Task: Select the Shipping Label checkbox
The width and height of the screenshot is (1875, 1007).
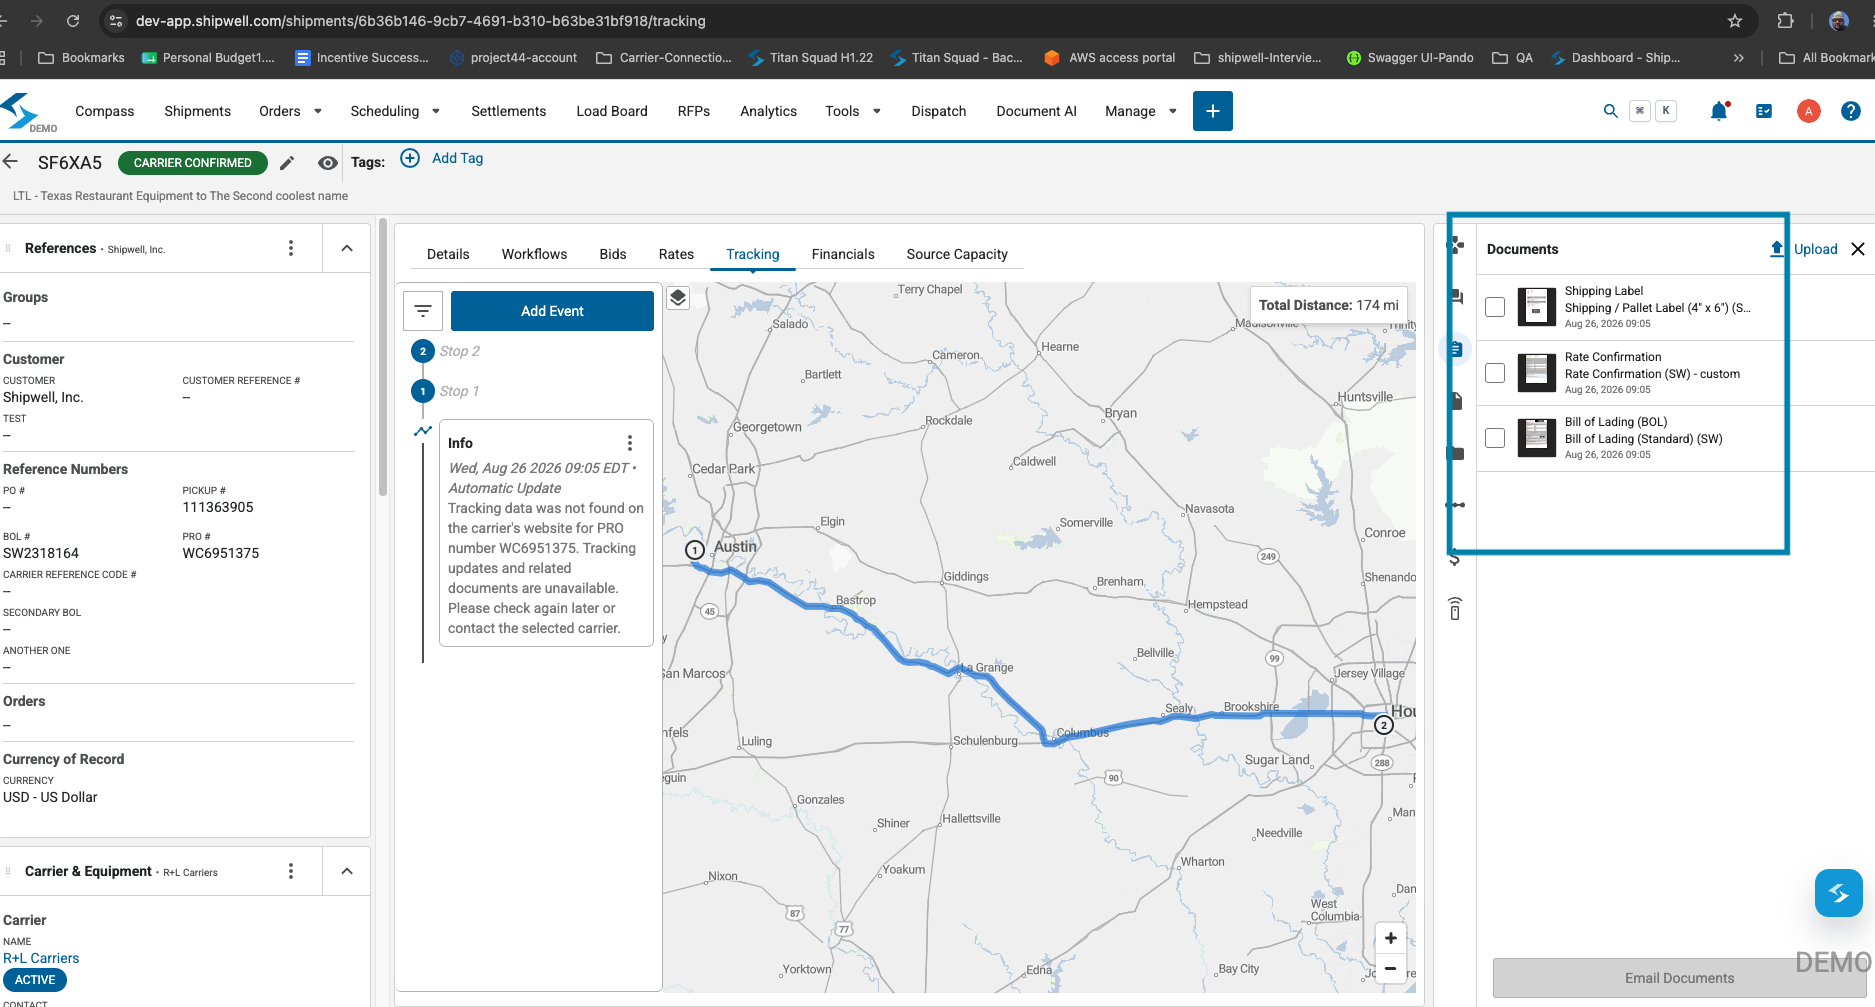Action: [1495, 307]
